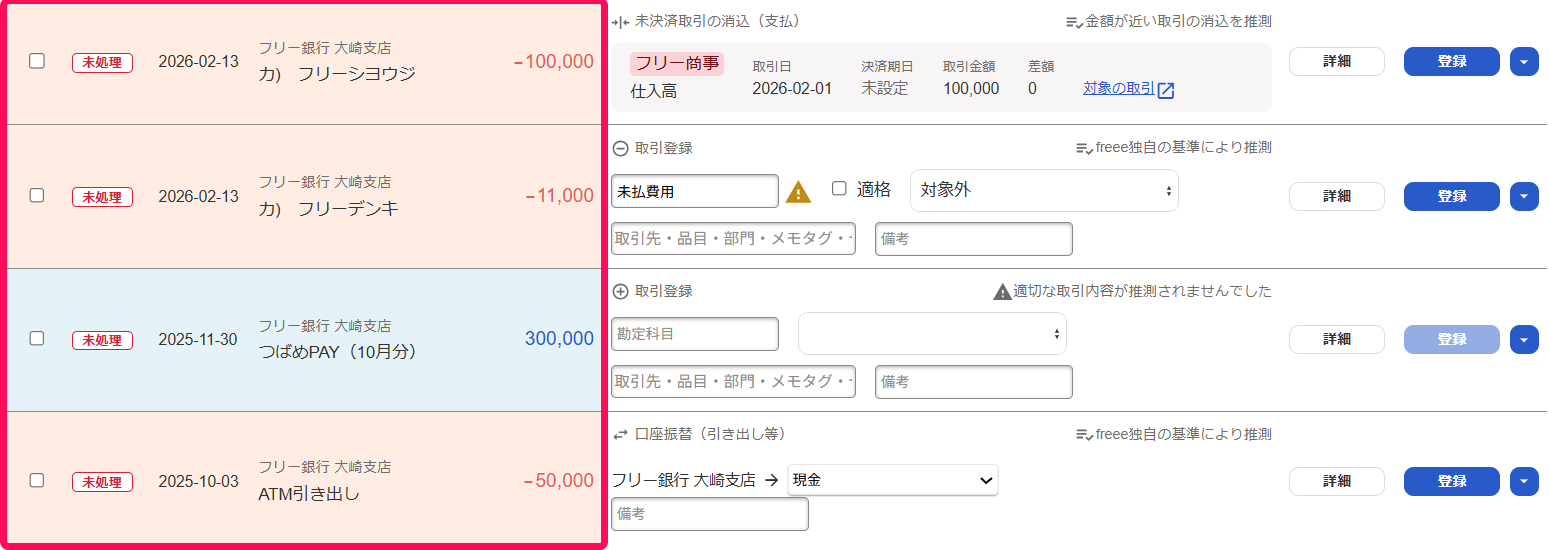The height and width of the screenshot is (550, 1549).
Task: Click the empty 勘定科目 field
Action: click(x=695, y=334)
